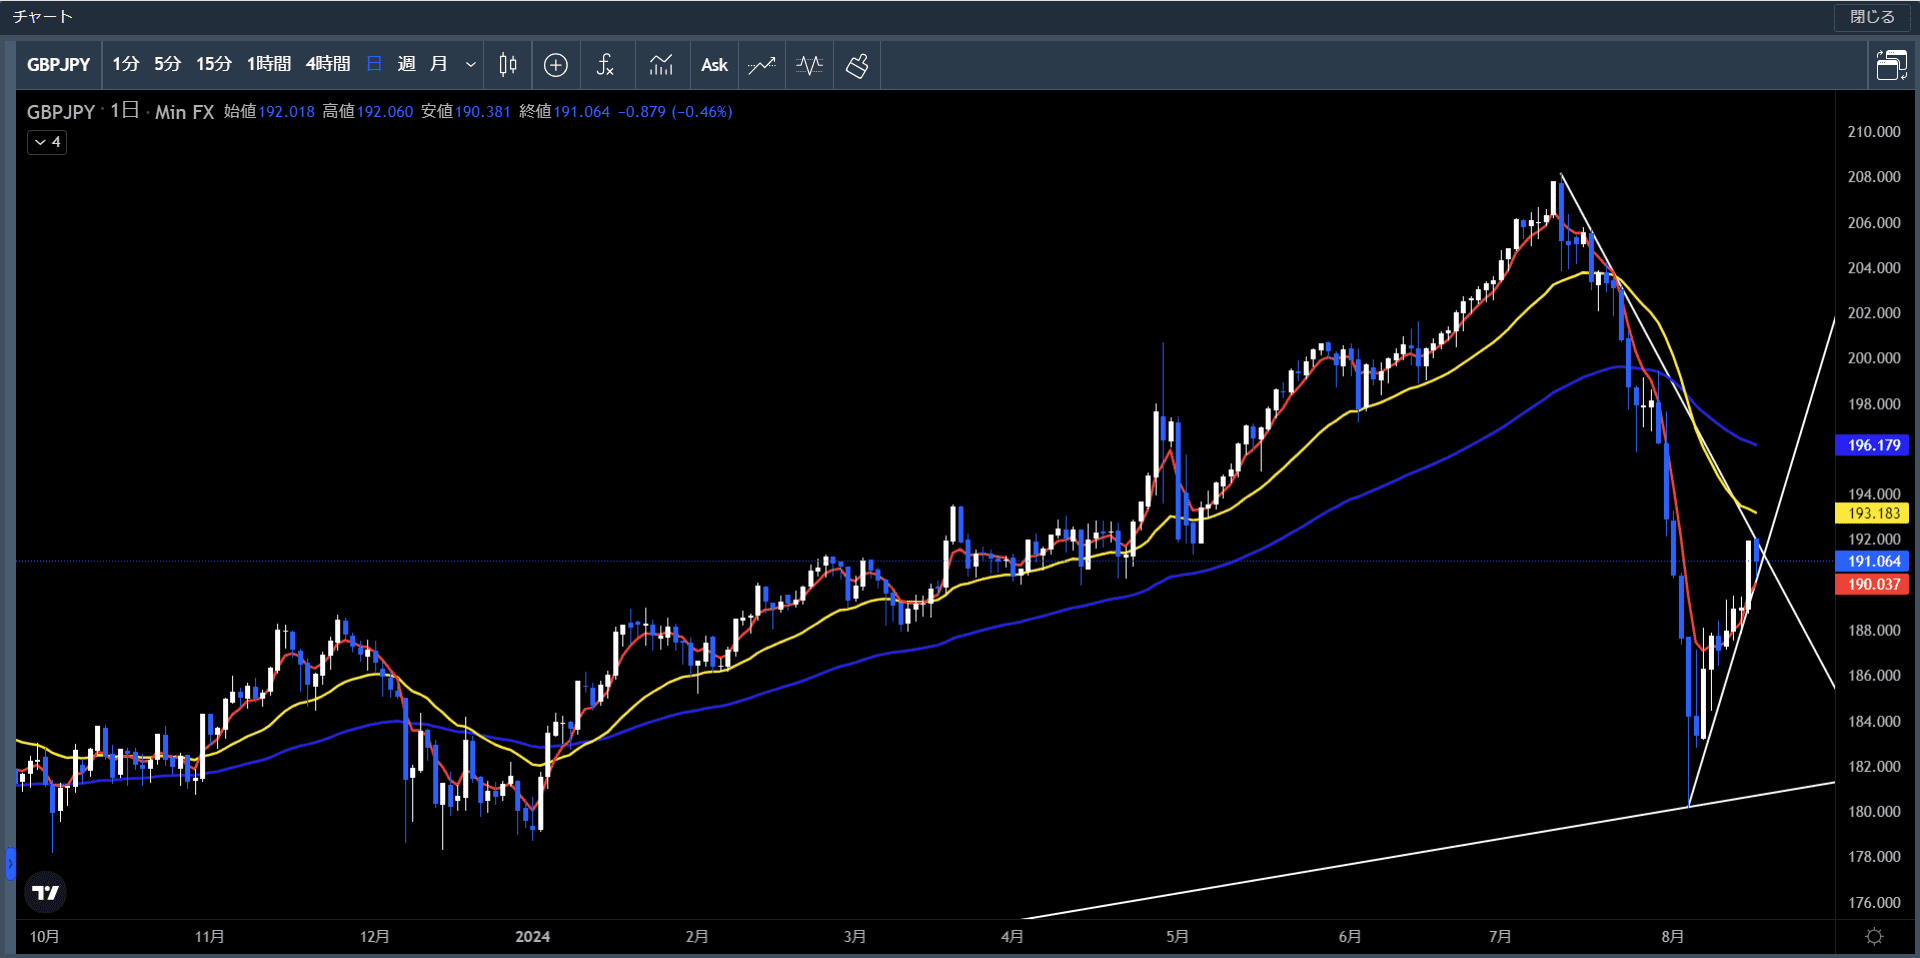Click the 10月 label on time axis
This screenshot has width=1920, height=958.
tap(45, 937)
